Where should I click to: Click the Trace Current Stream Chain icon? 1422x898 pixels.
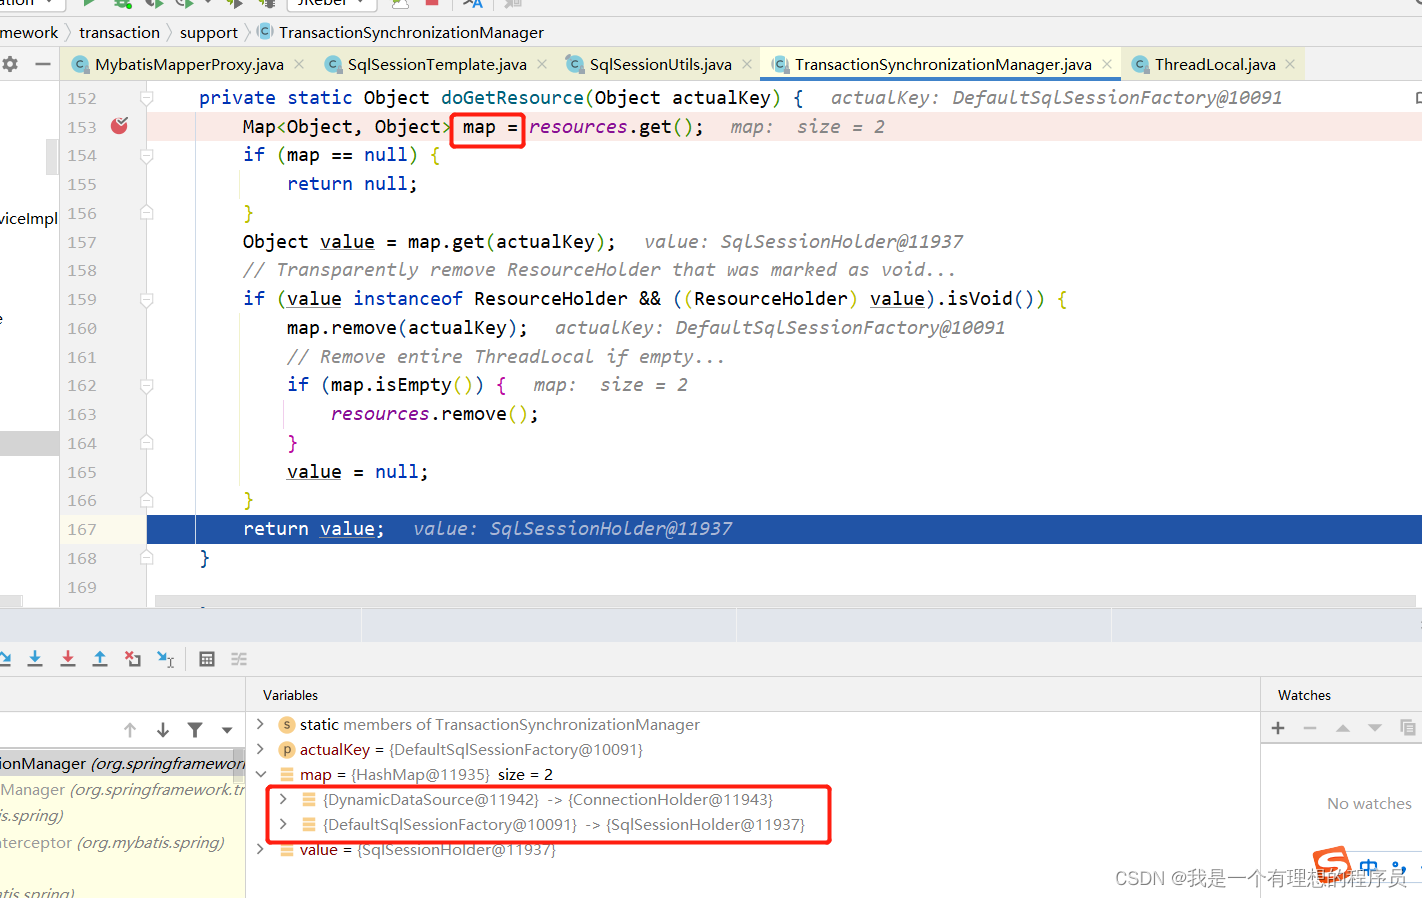coord(239,658)
